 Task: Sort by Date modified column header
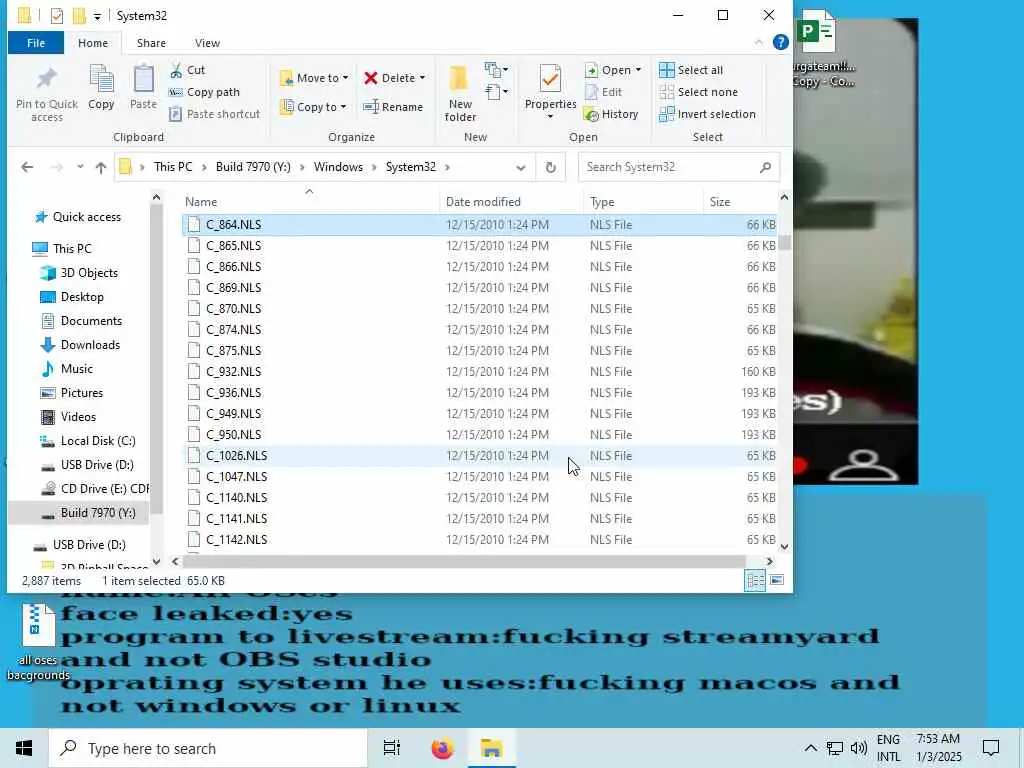click(511, 202)
